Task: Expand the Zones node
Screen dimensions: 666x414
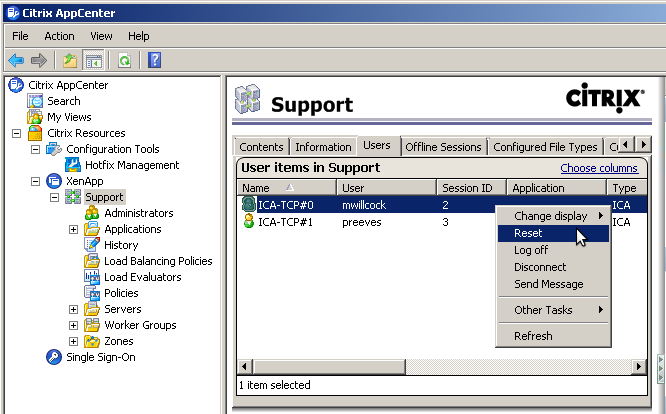Action: (73, 341)
